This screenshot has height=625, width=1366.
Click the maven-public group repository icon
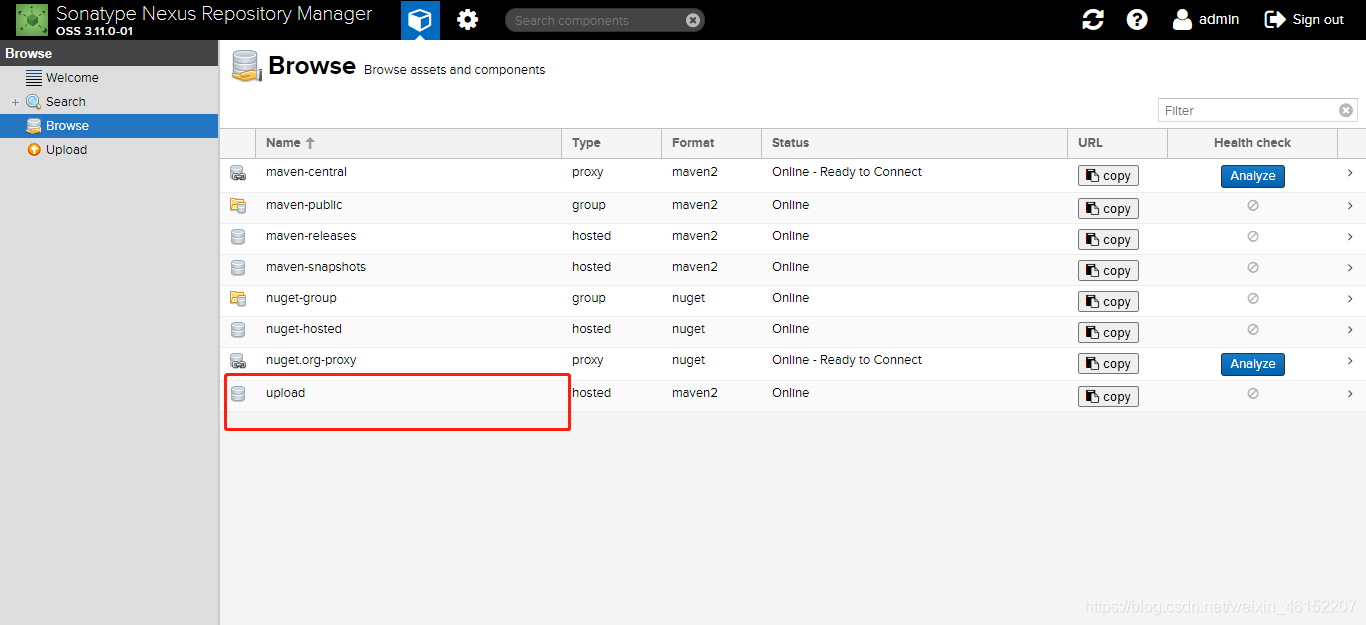238,206
